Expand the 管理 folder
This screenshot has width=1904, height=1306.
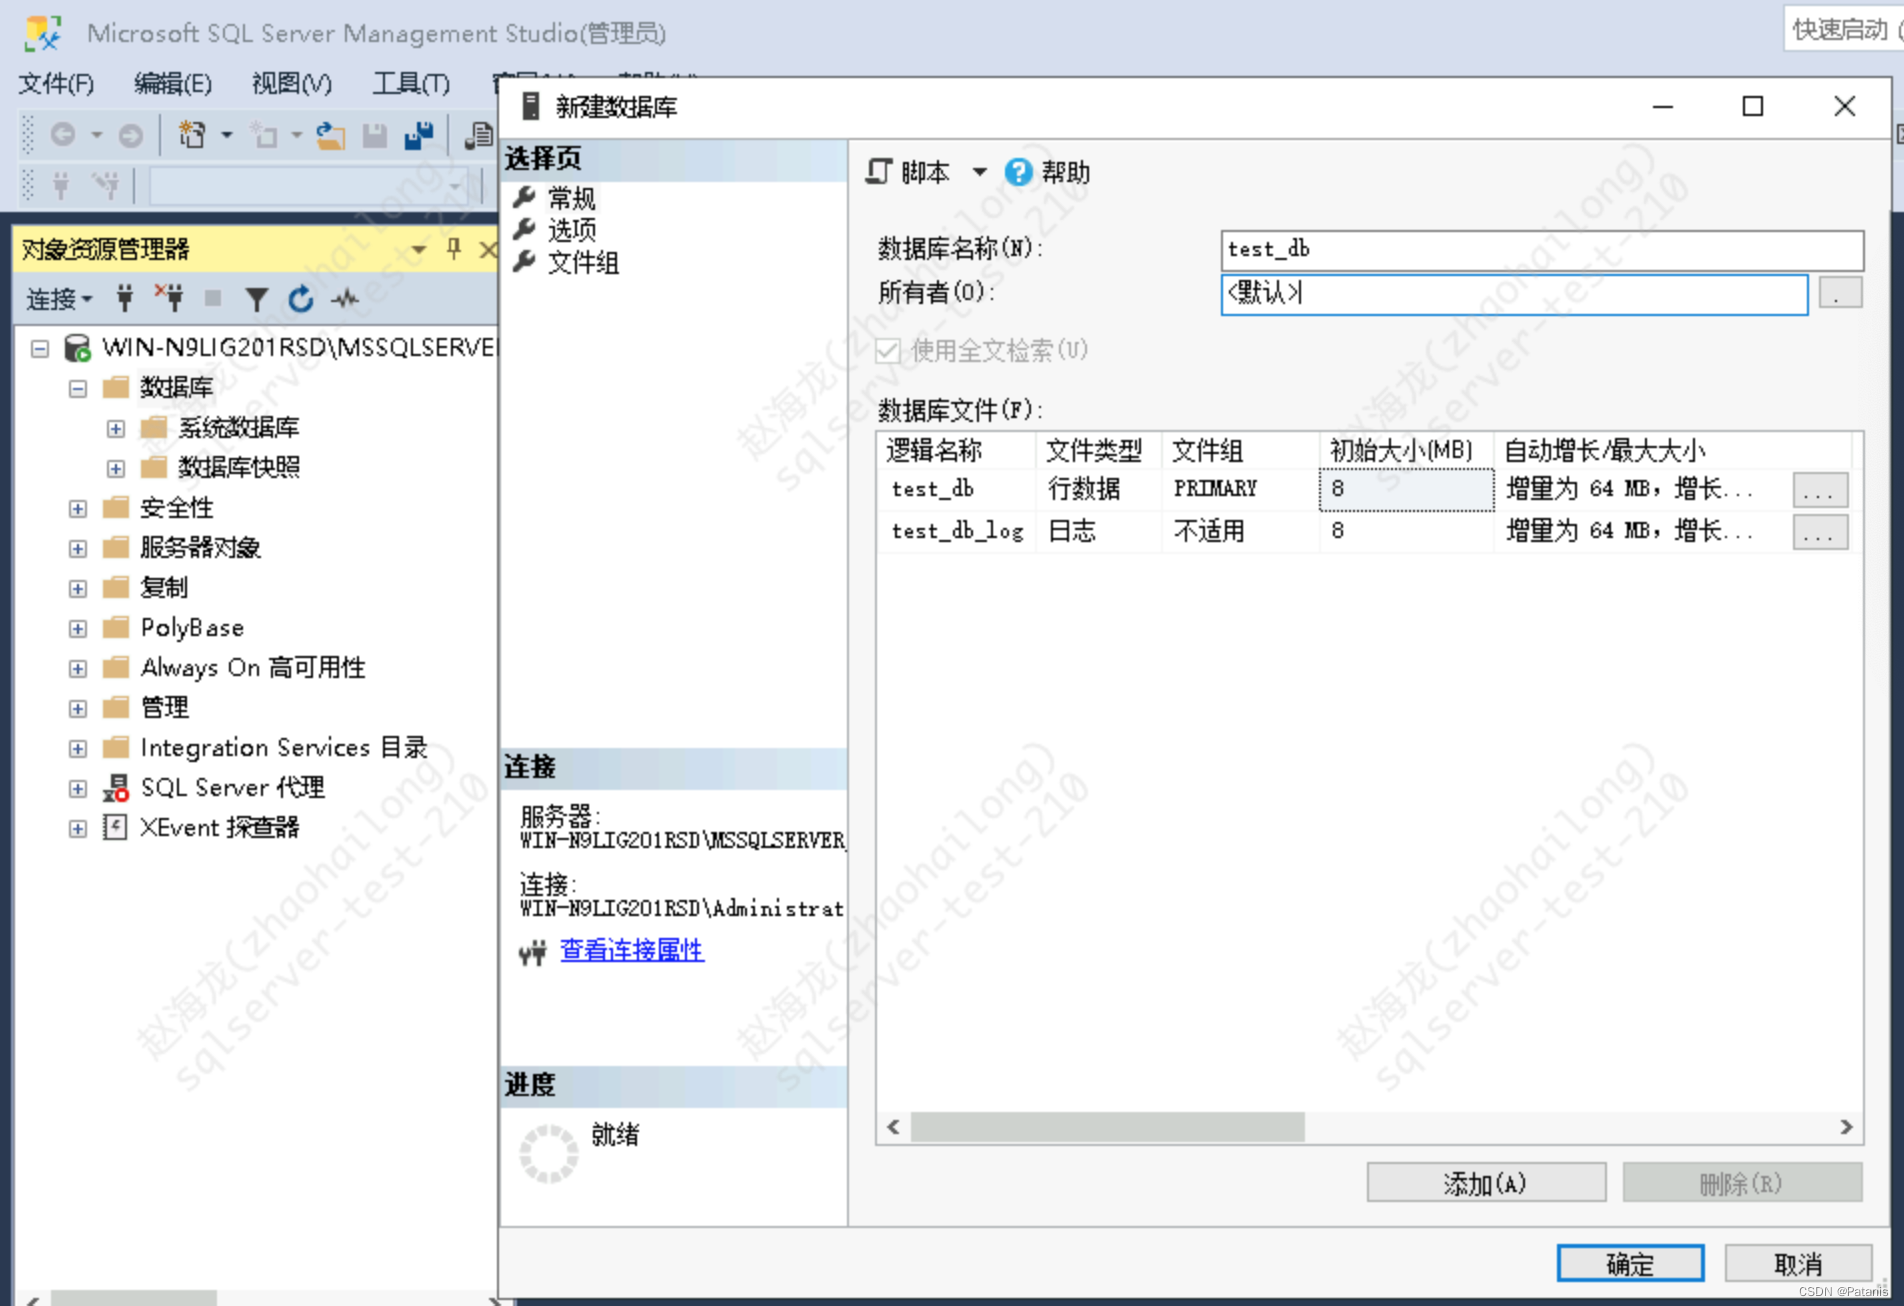[78, 708]
